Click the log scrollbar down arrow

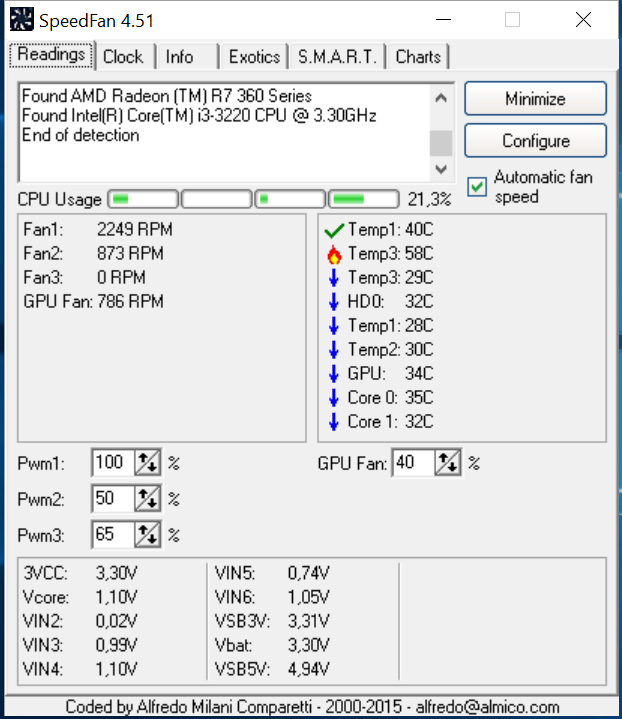(441, 169)
